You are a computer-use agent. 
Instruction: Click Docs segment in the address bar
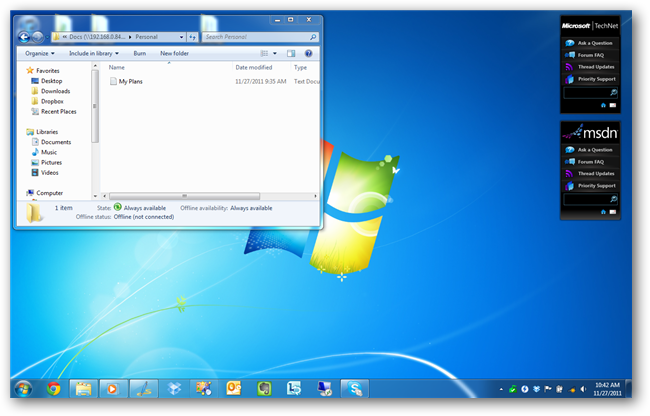pyautogui.click(x=97, y=37)
